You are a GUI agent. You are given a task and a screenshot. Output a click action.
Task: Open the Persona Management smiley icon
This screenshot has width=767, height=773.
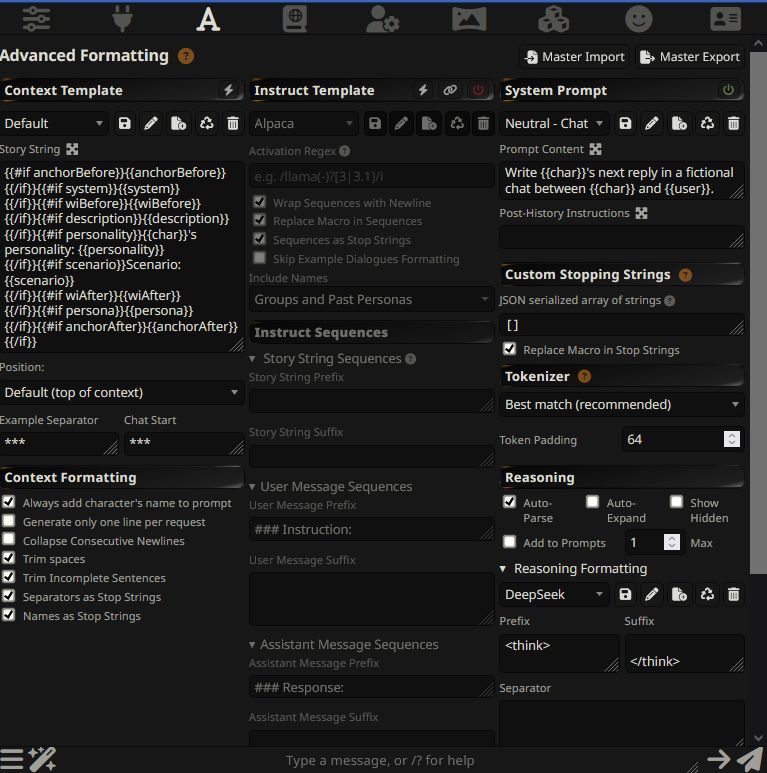639,18
